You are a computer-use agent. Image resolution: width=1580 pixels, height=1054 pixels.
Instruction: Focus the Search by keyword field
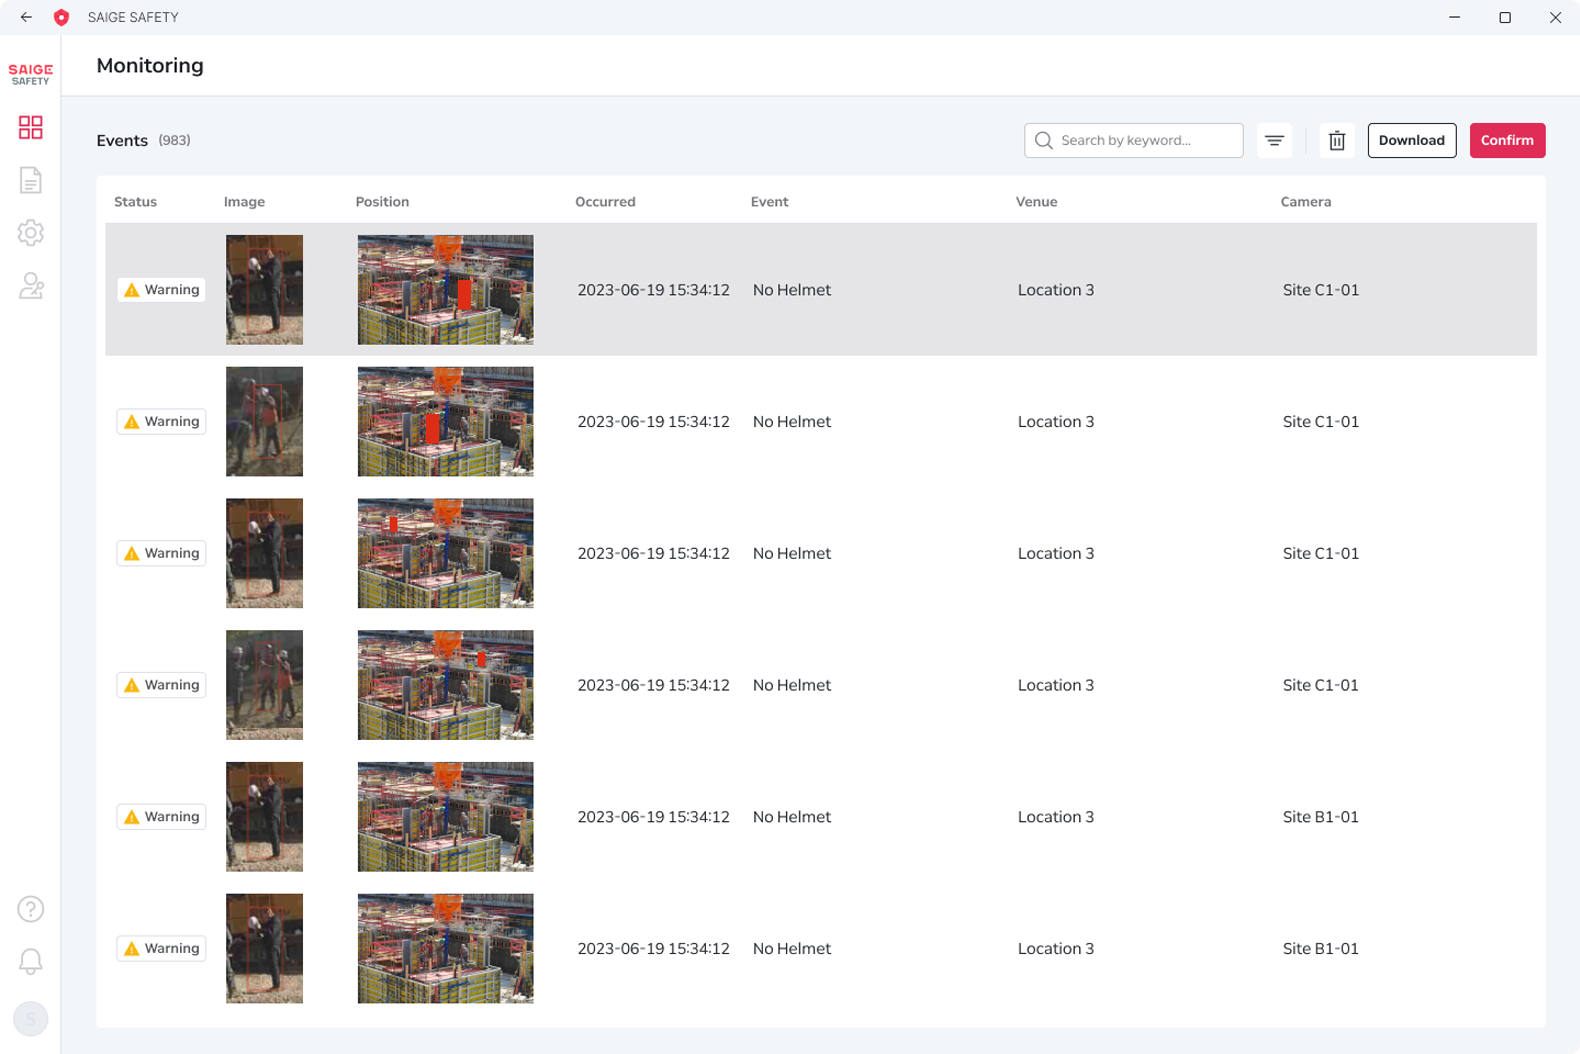[x=1134, y=141]
